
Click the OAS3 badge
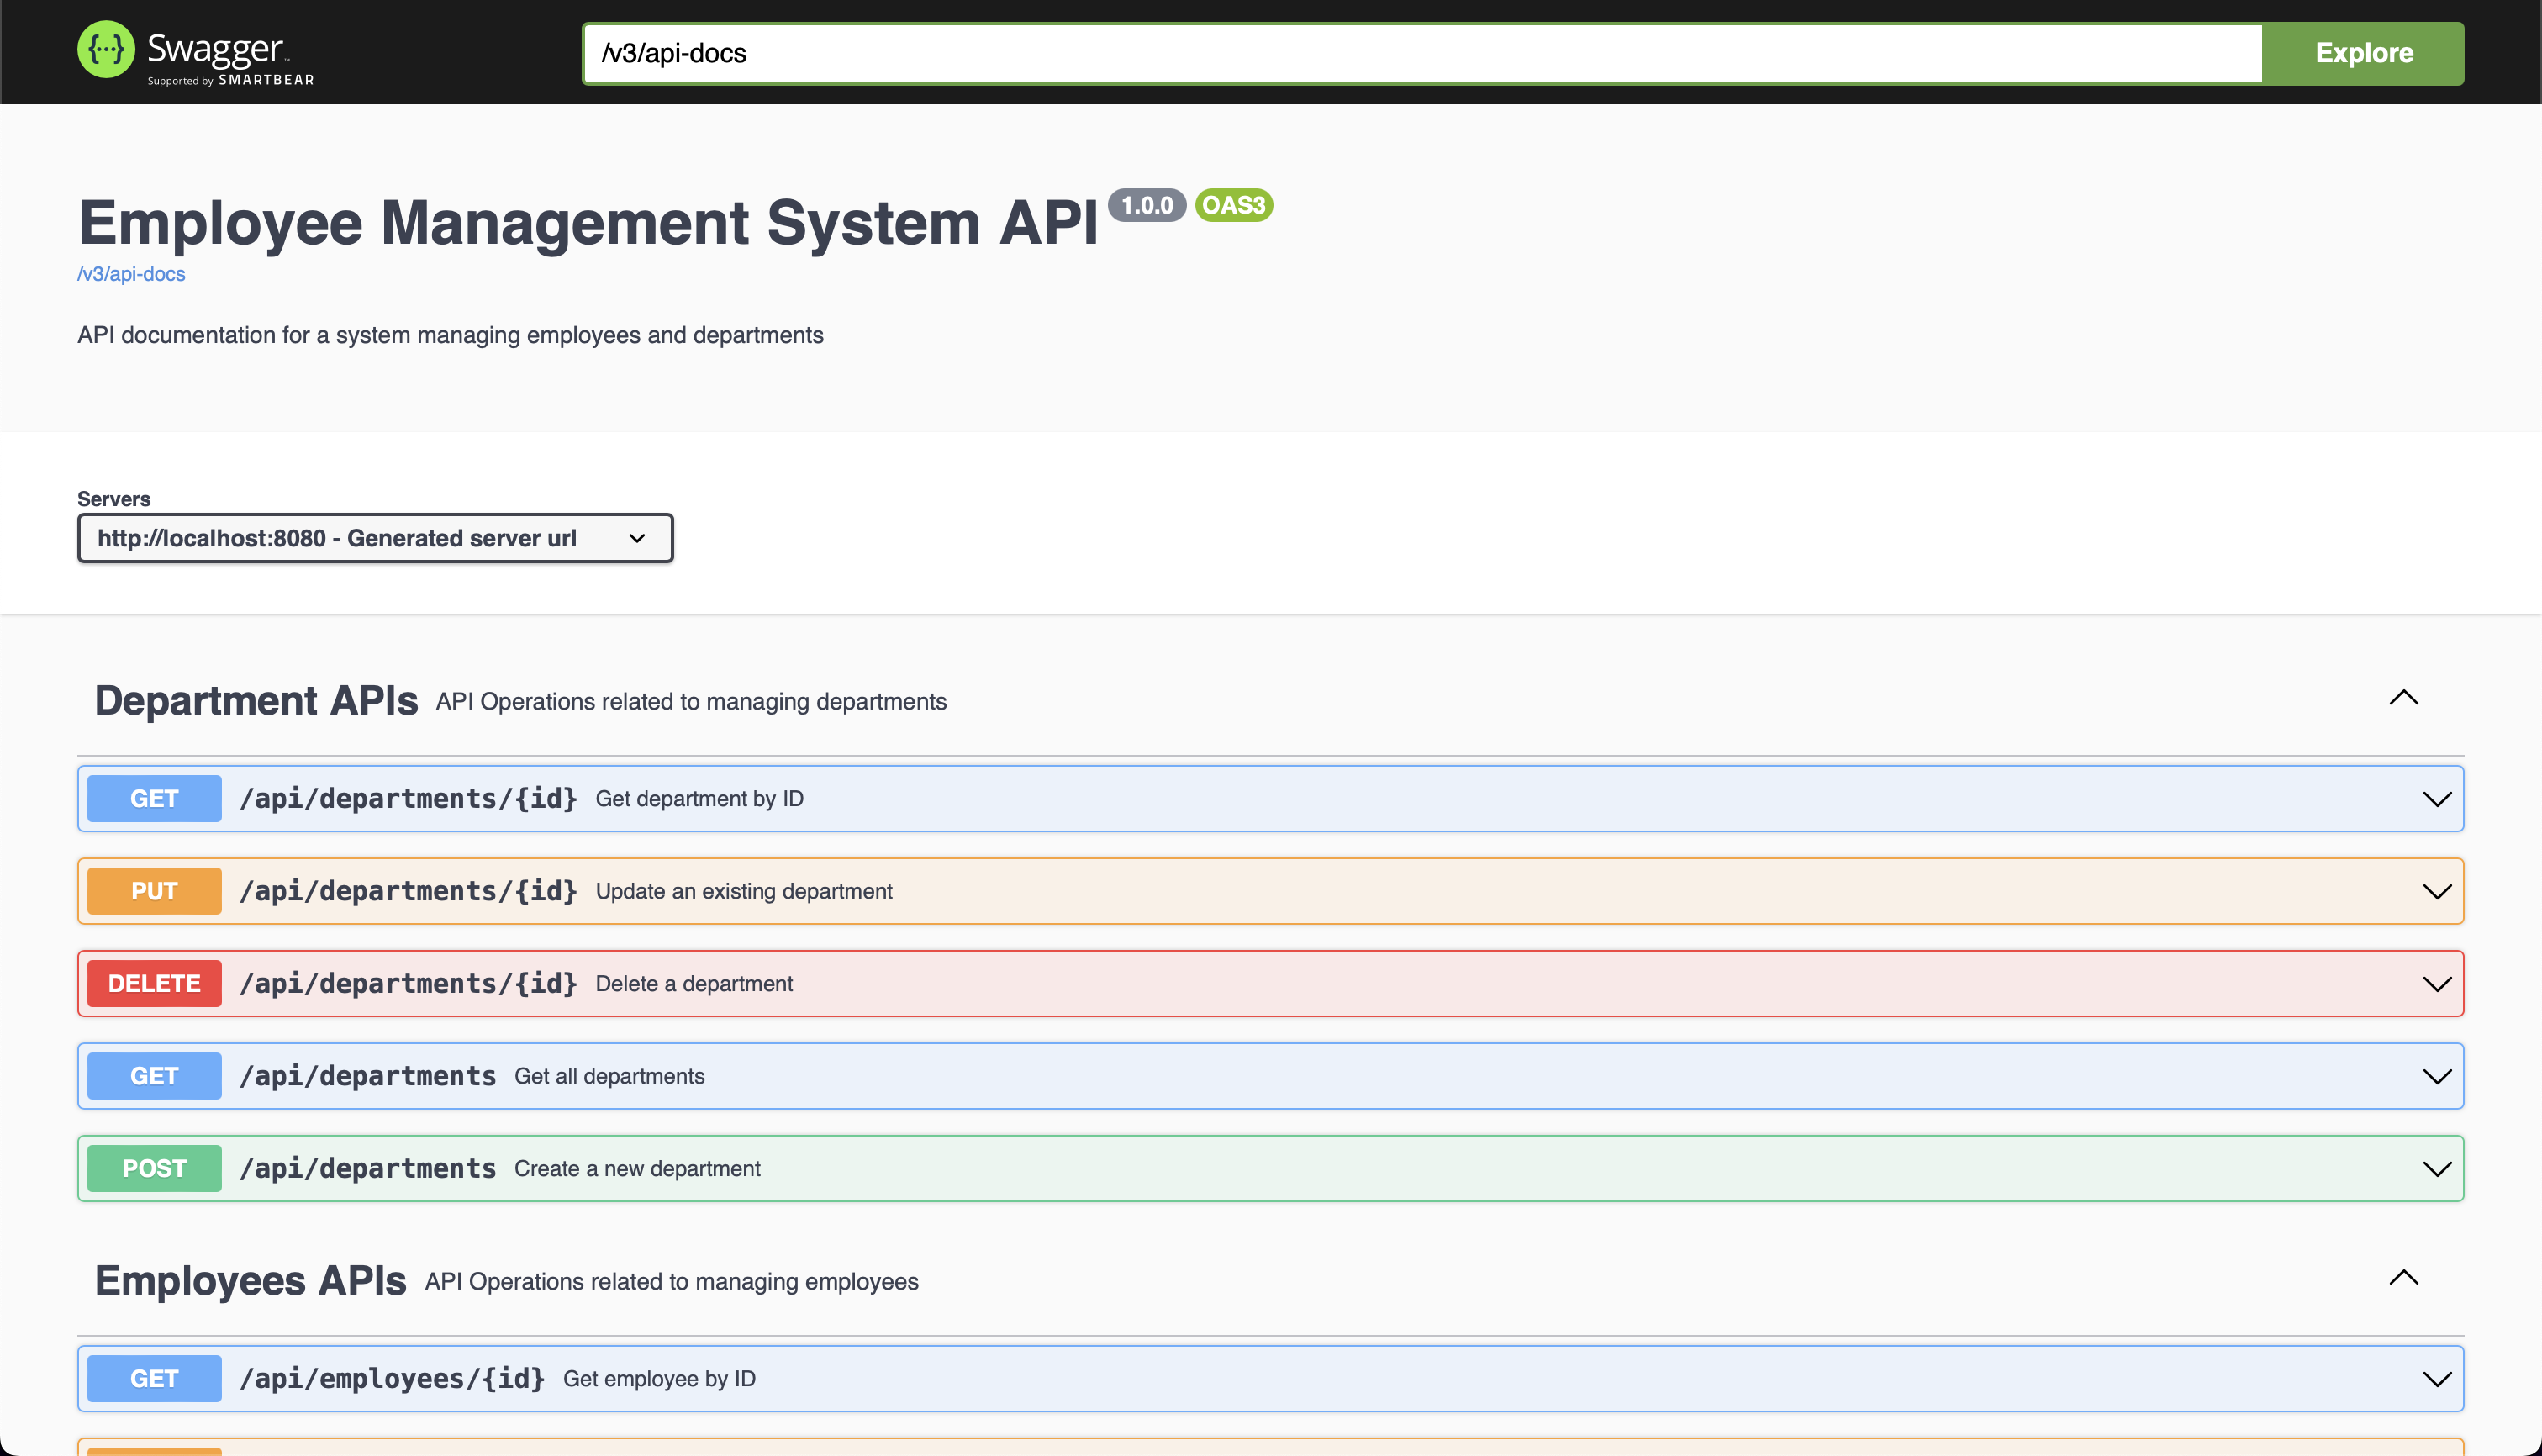tap(1233, 205)
